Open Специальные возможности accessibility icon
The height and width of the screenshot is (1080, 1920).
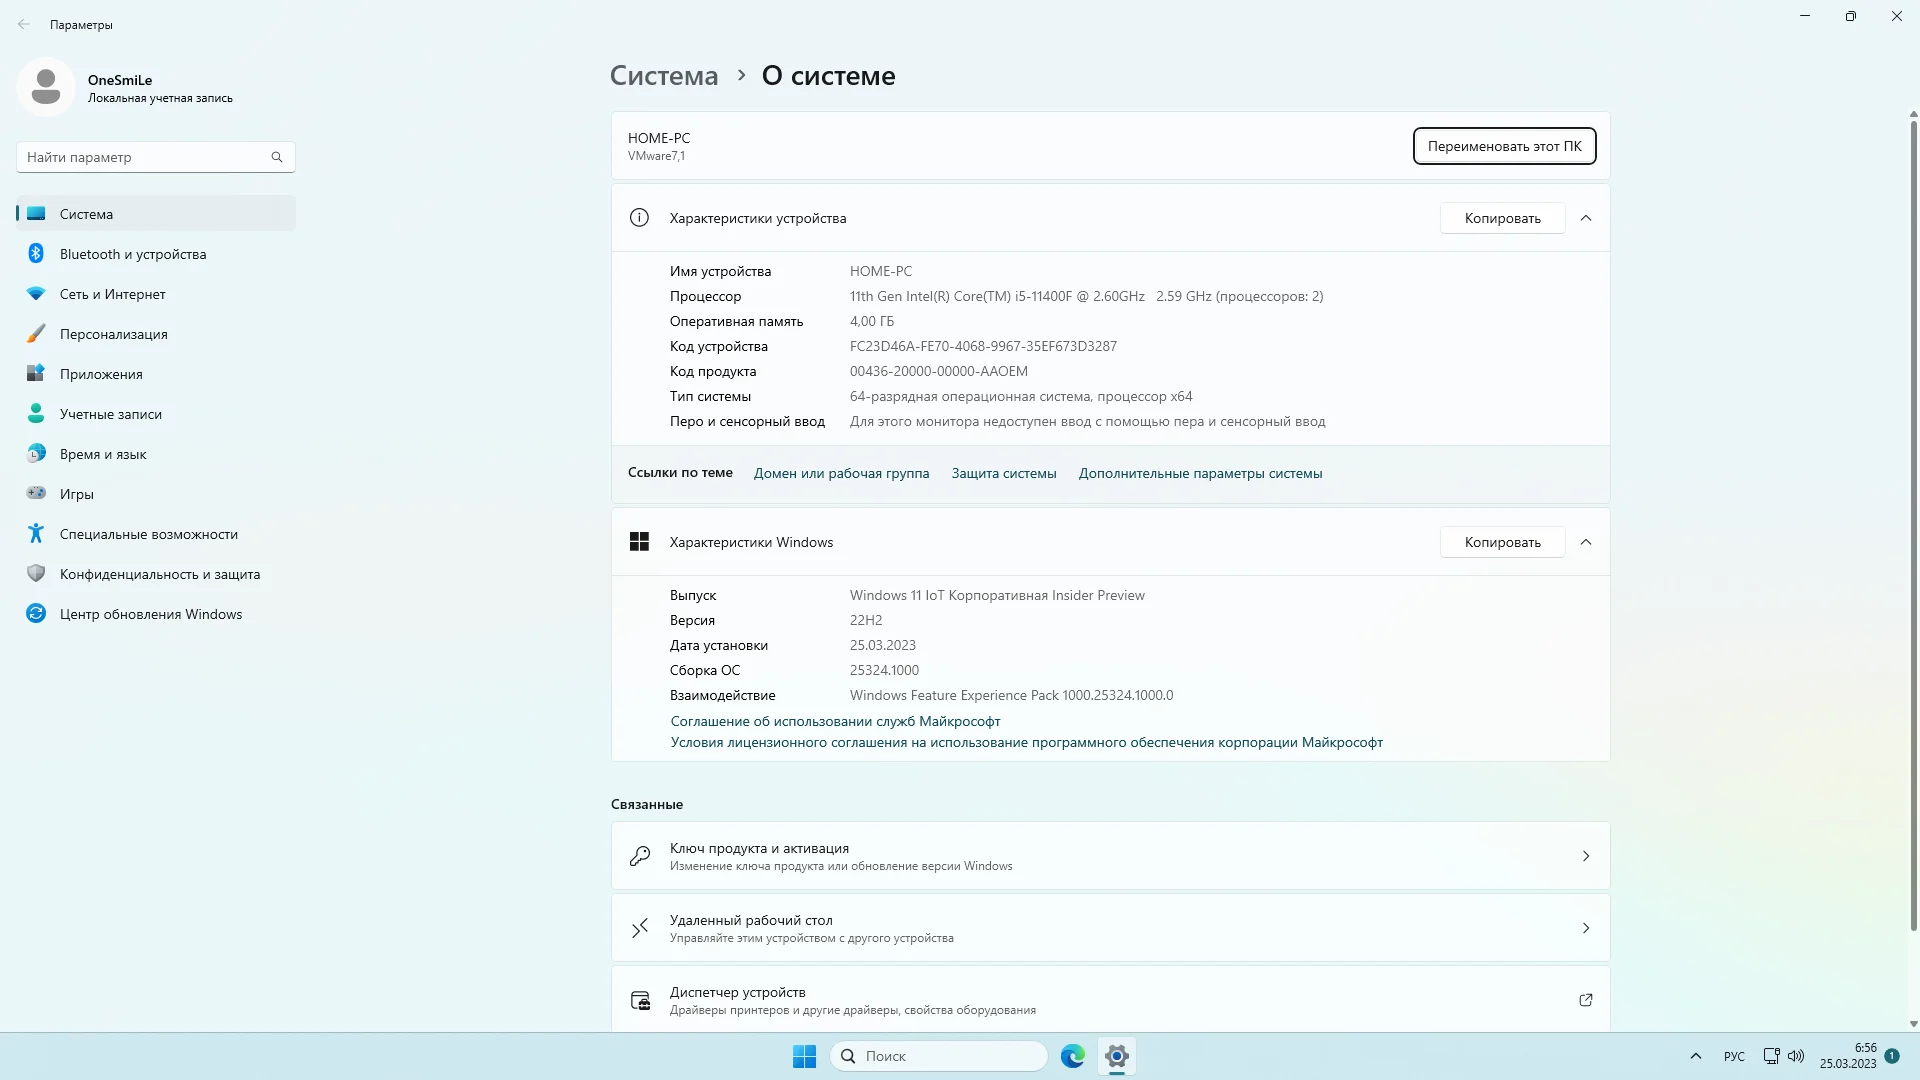point(36,534)
